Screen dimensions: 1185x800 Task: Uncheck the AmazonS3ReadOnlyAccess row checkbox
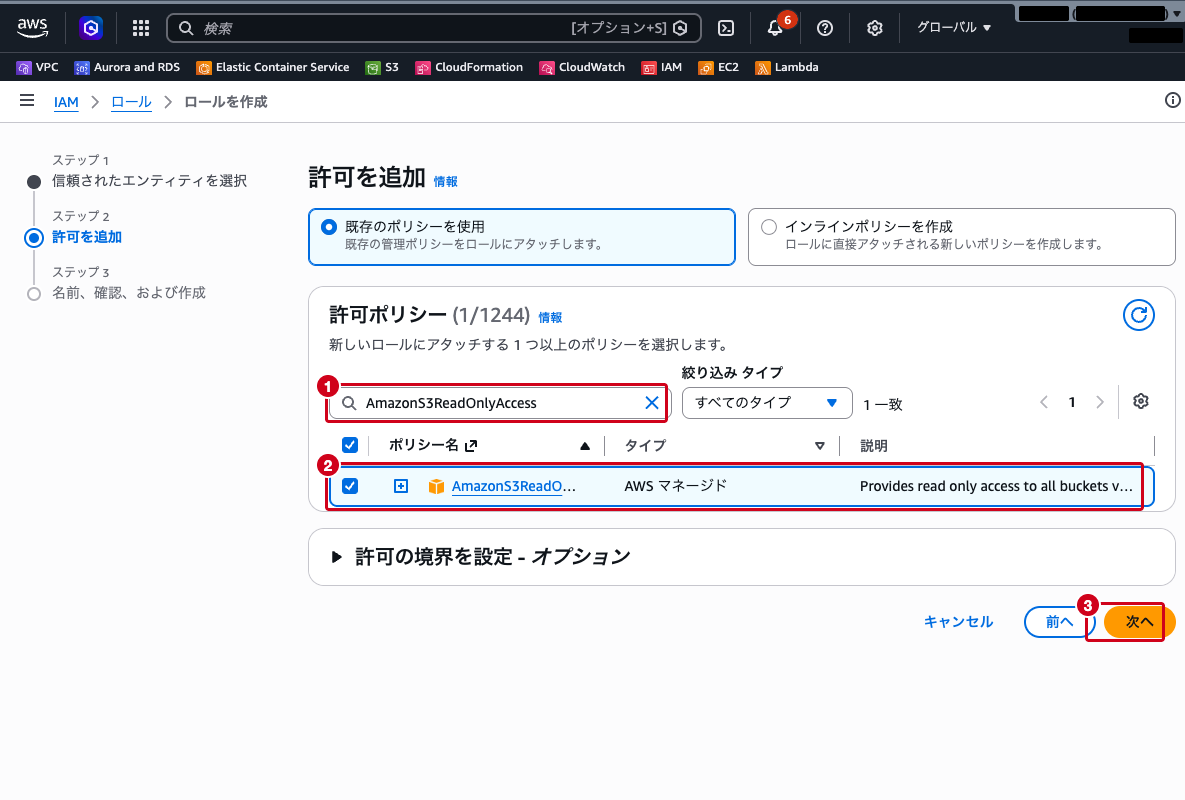click(350, 486)
